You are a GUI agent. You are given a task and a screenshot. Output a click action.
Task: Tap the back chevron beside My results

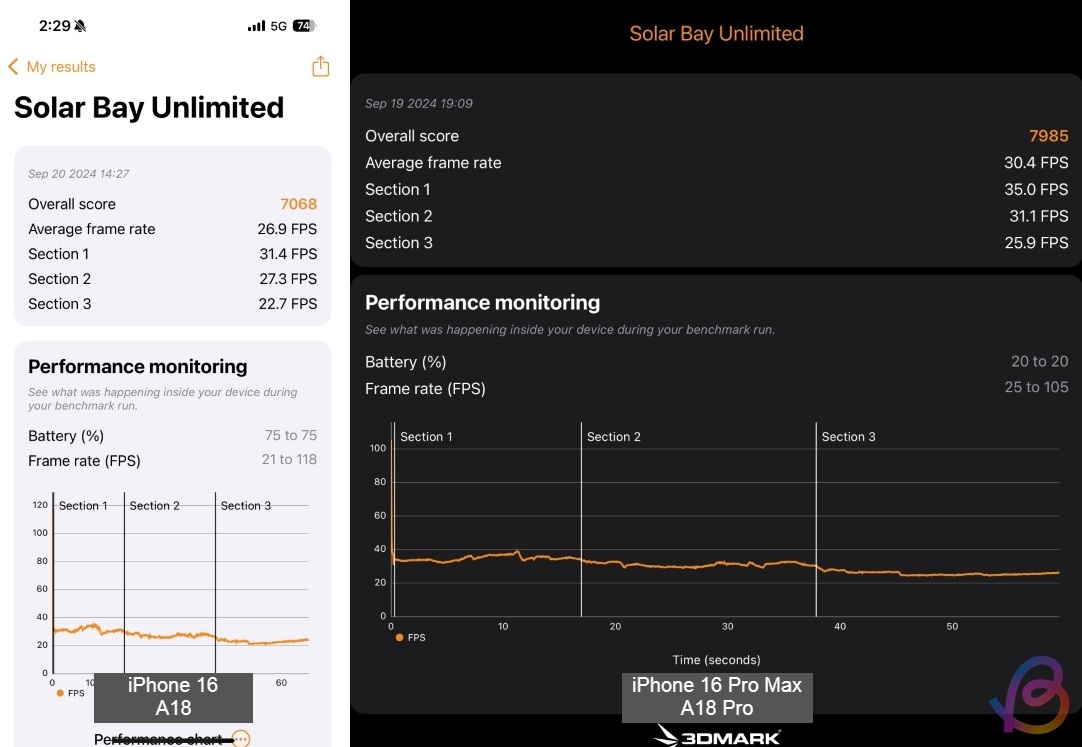pos(13,67)
